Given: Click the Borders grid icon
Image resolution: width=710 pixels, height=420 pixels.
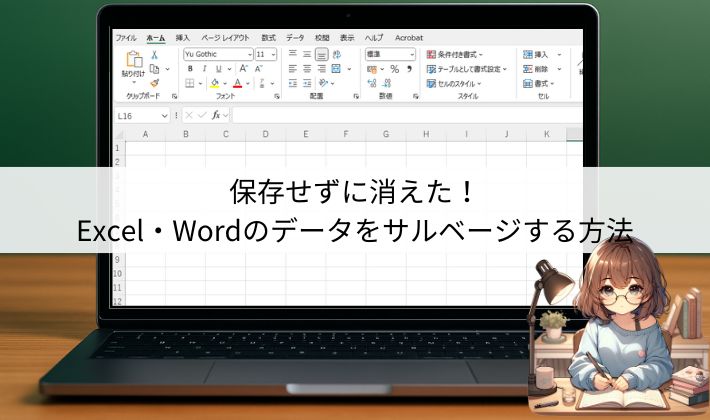Looking at the screenshot, I should (190, 83).
